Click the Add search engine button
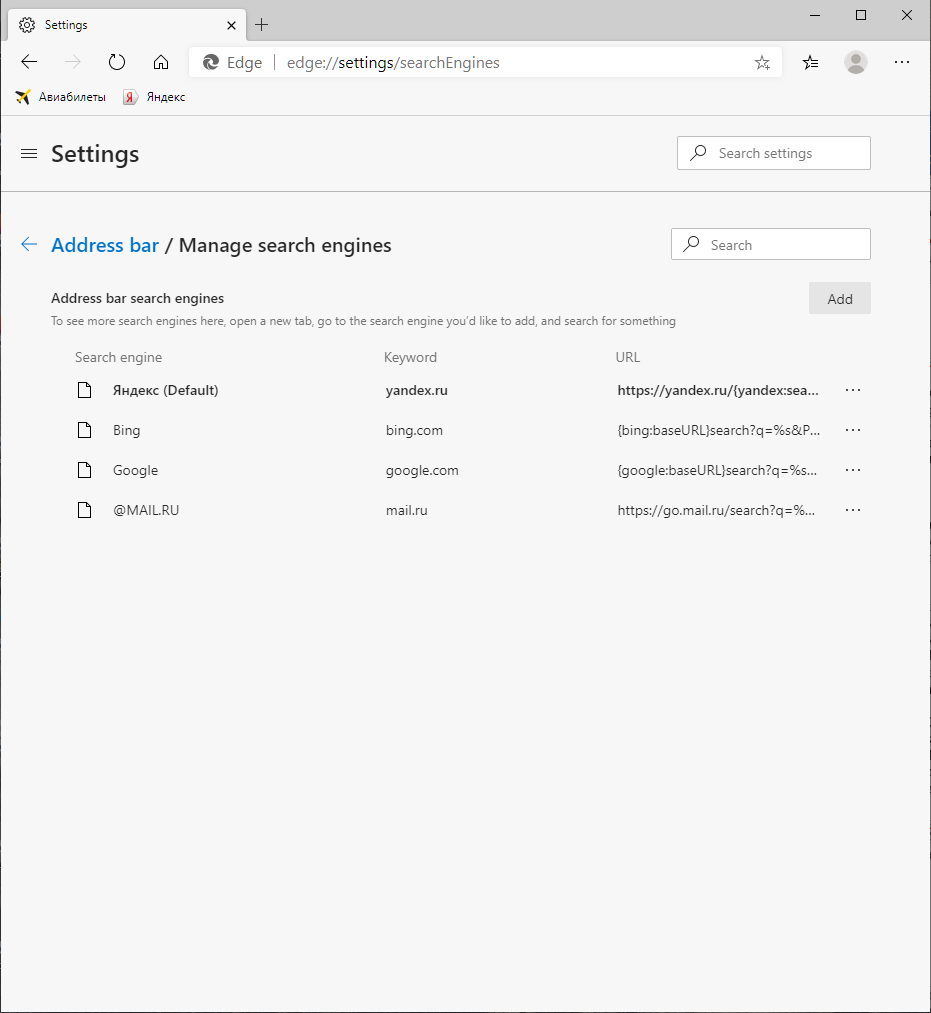This screenshot has width=931, height=1013. point(839,298)
